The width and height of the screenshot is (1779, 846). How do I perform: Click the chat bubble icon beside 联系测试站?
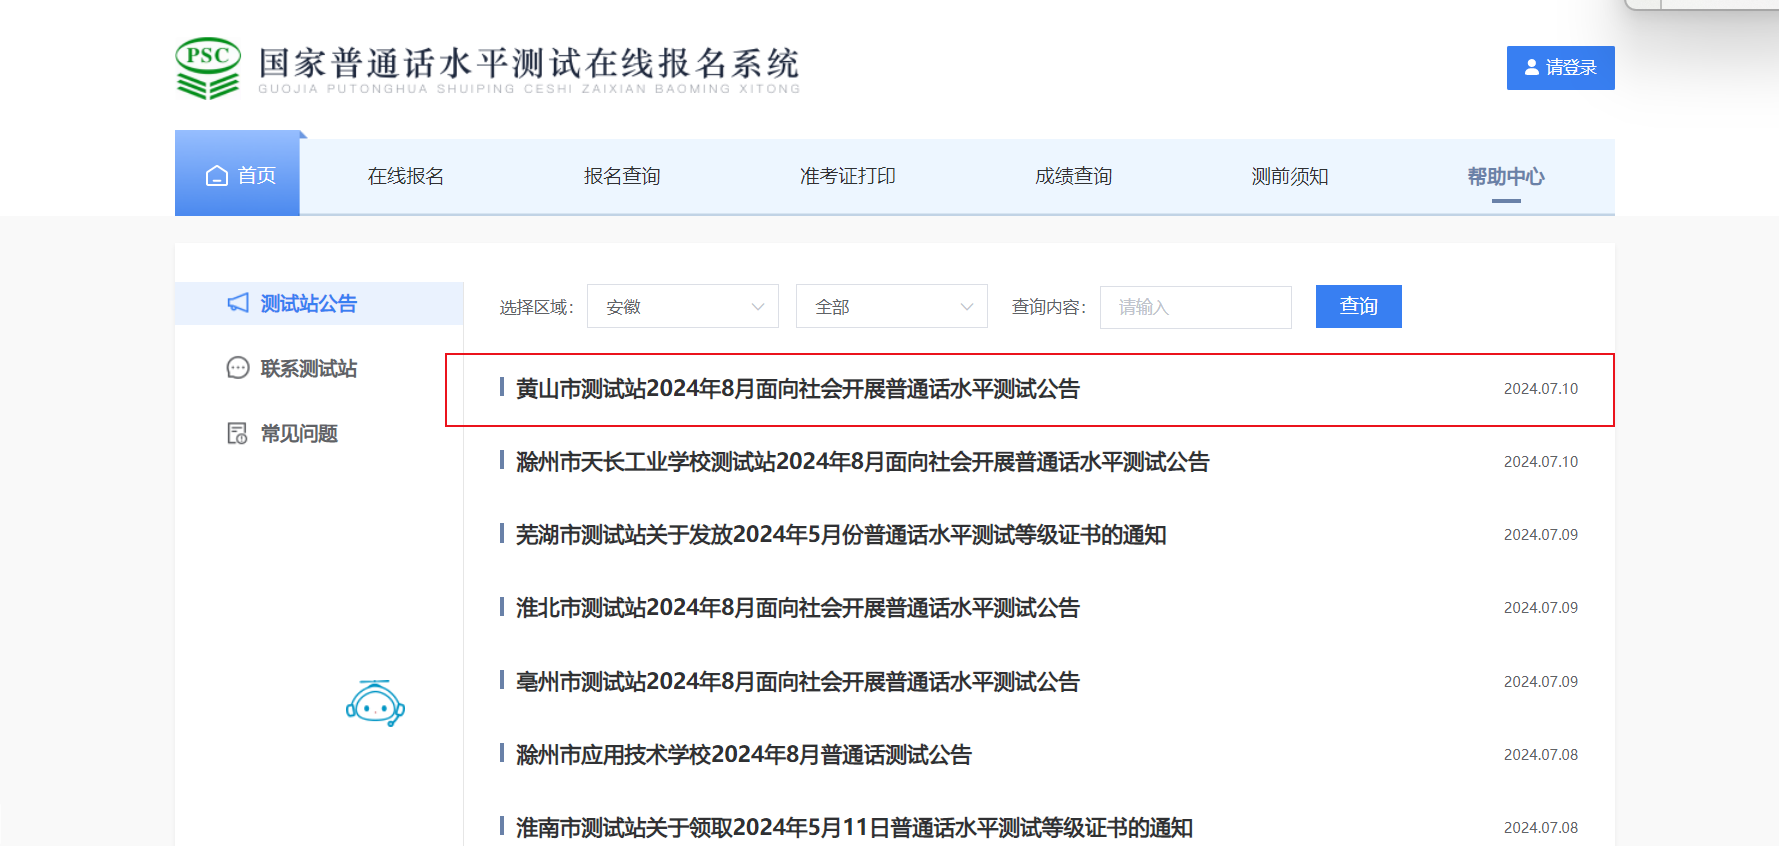coord(238,368)
